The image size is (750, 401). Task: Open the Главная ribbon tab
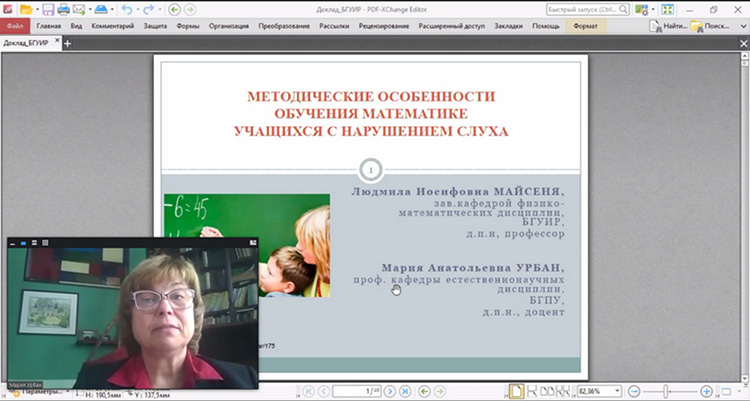click(x=49, y=26)
